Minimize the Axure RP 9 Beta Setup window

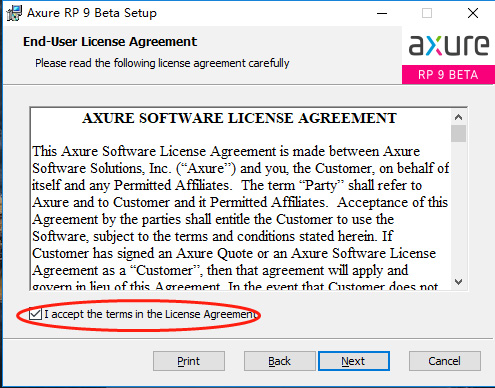coord(382,13)
